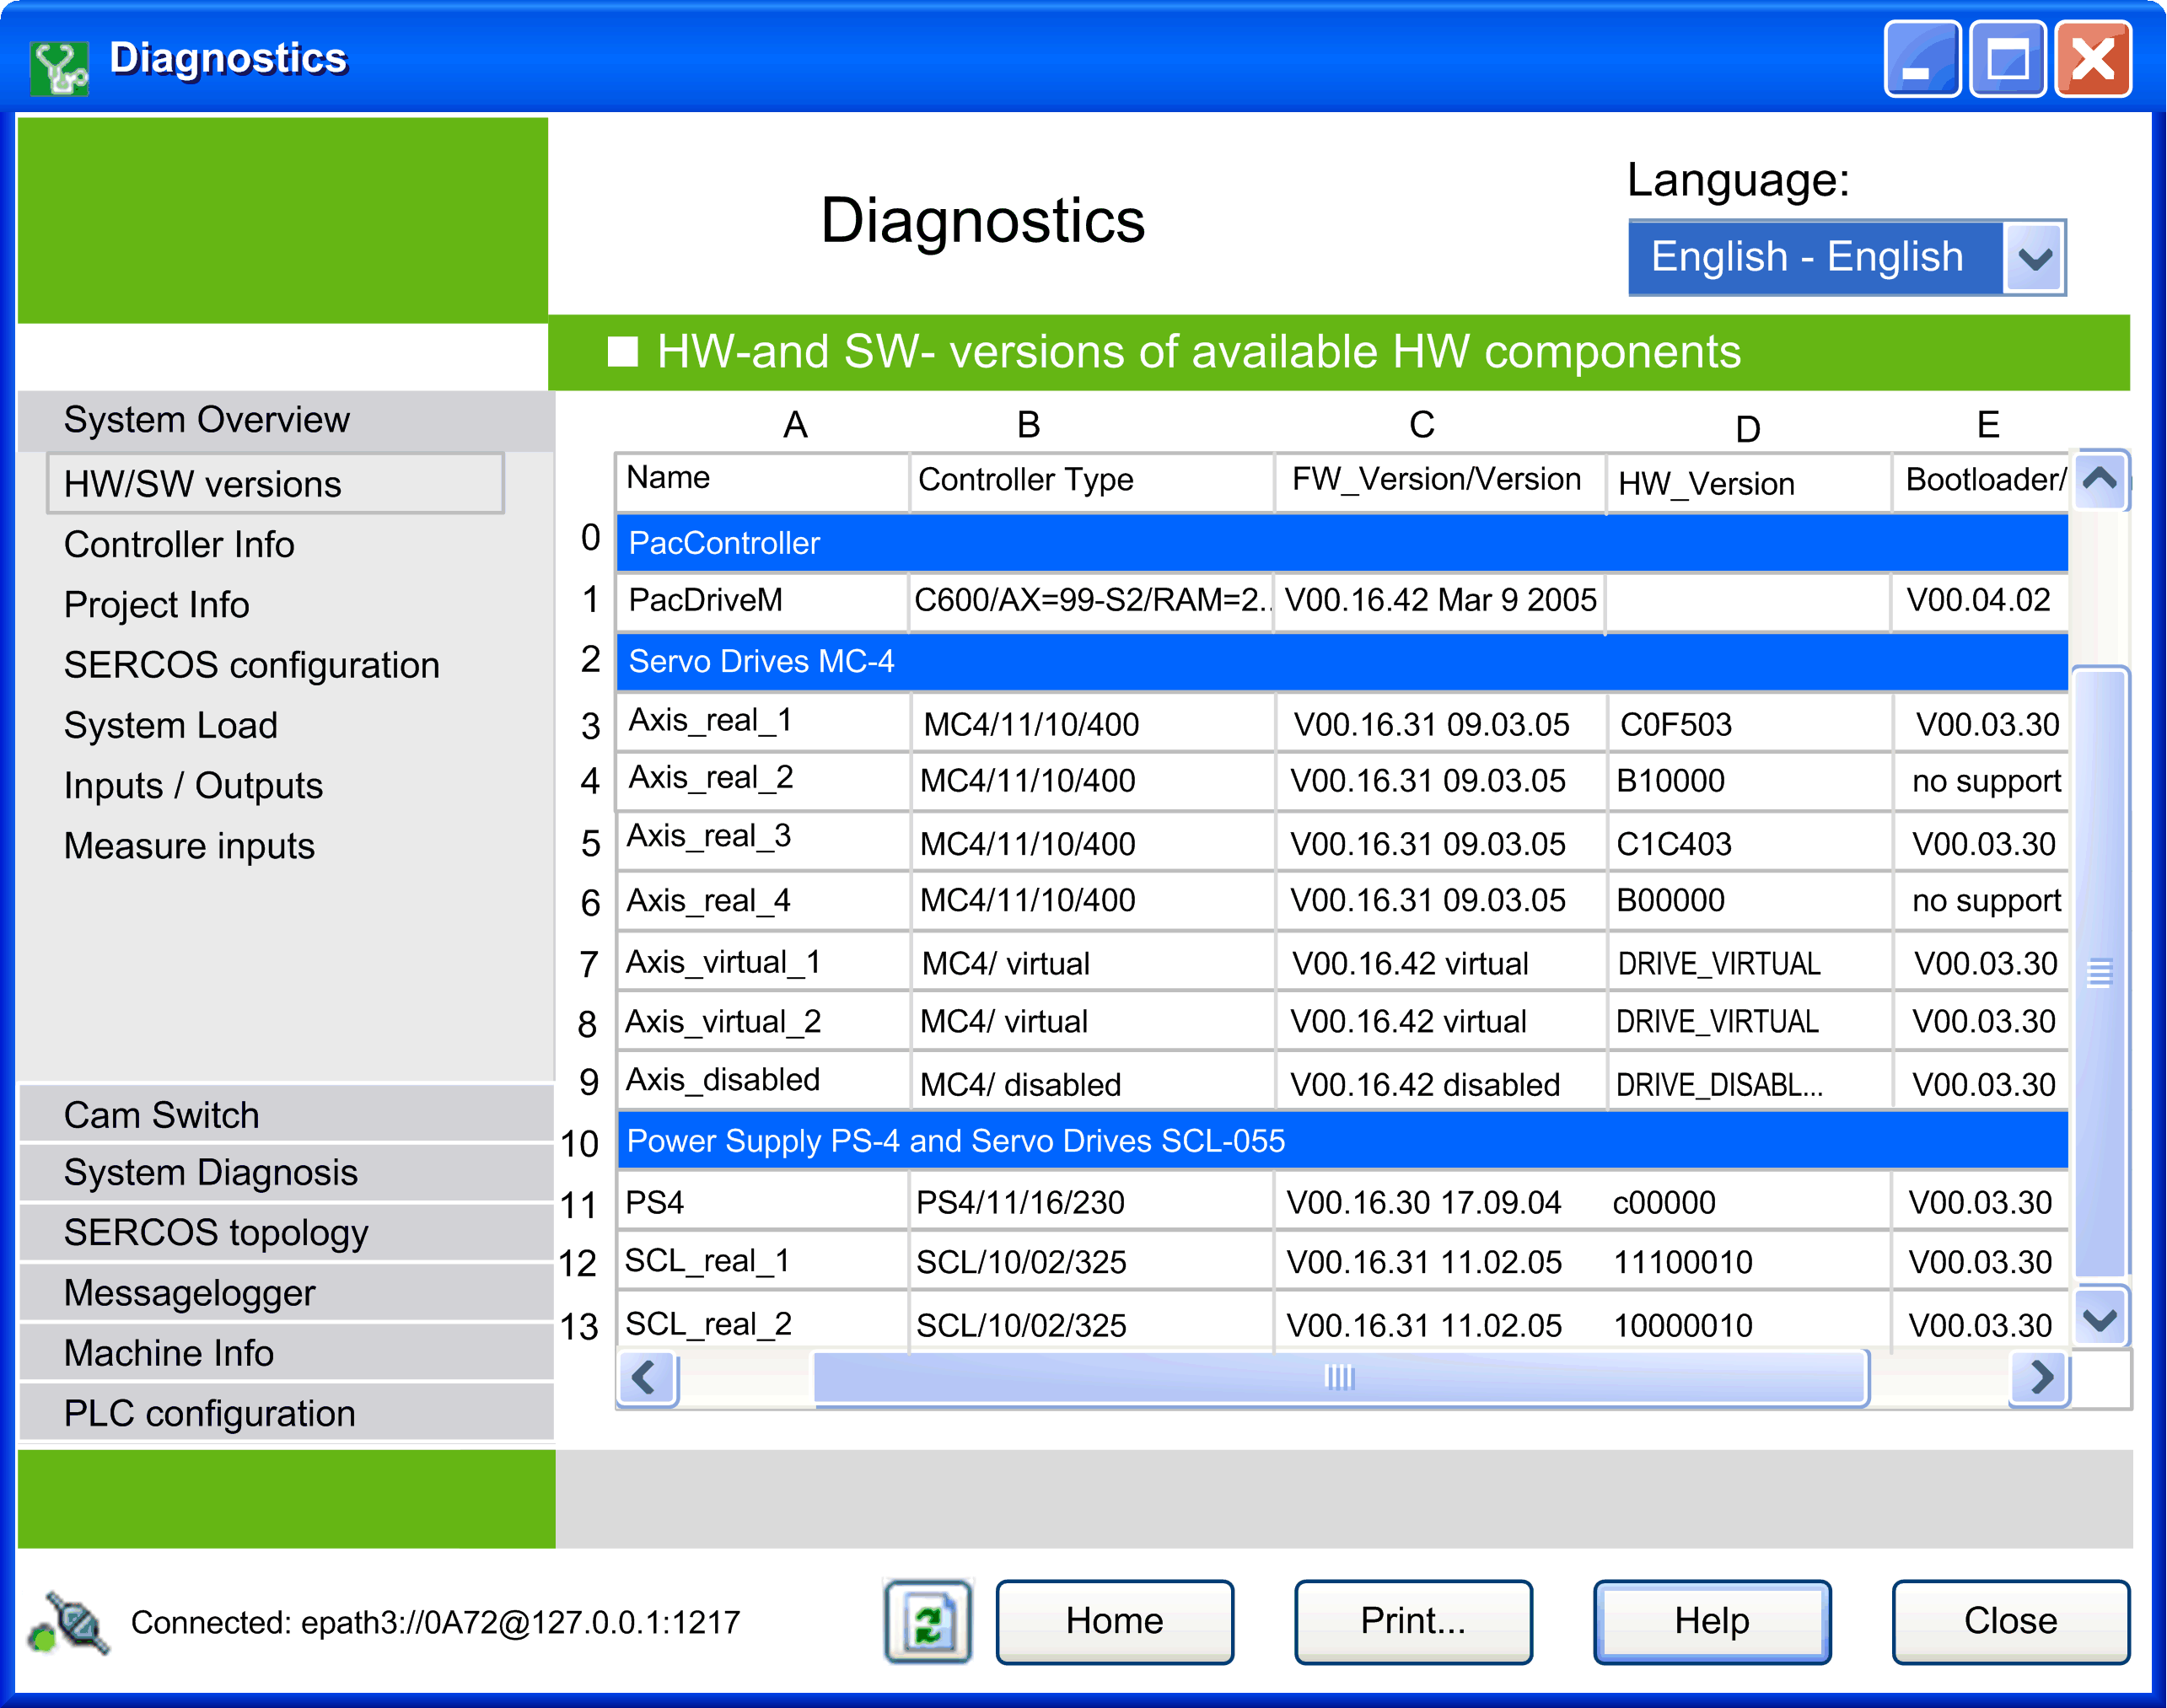Click the Home button
This screenshot has width=2167, height=1708.
coord(1114,1621)
